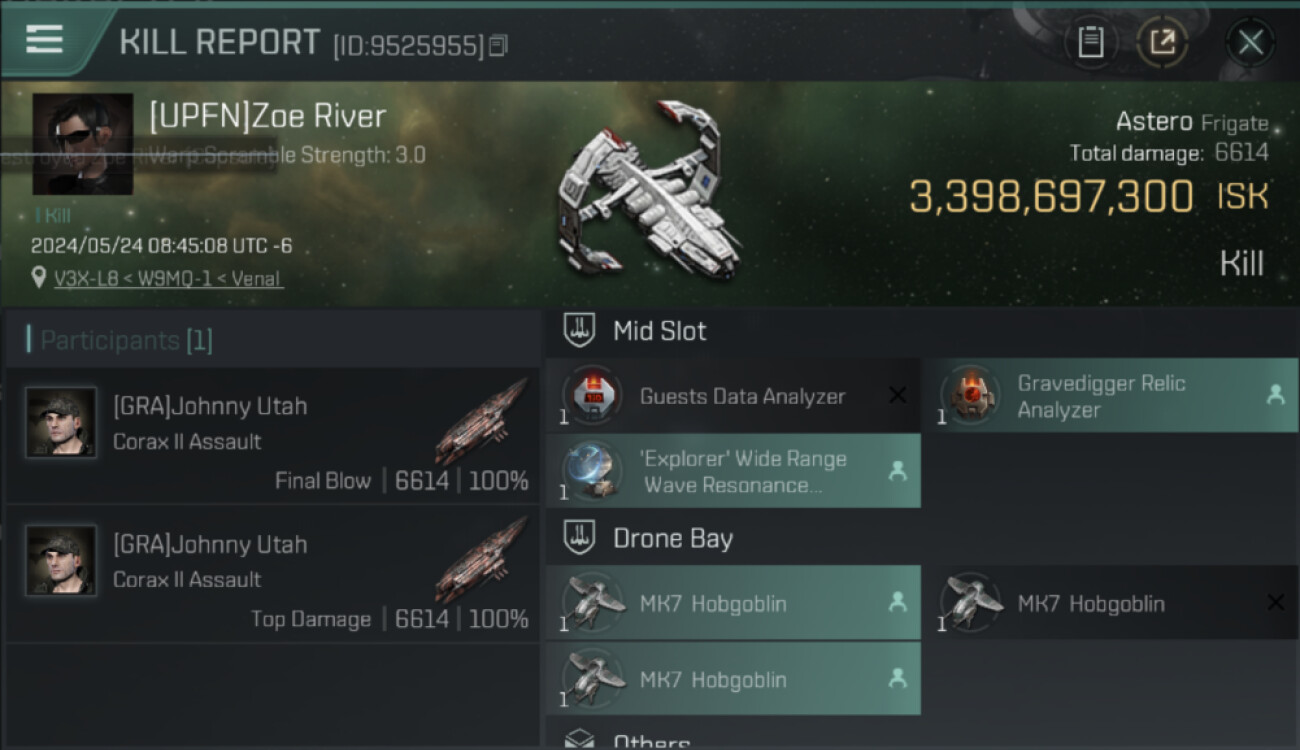Select Gravedigger Relic Analyzer module icon

(x=970, y=396)
